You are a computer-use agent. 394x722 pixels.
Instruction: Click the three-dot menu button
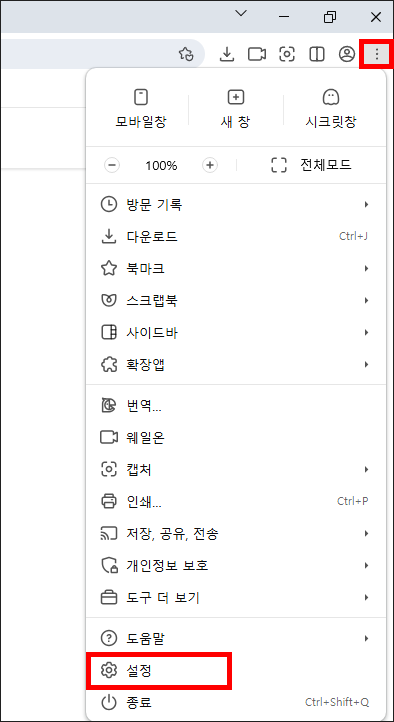click(x=377, y=54)
